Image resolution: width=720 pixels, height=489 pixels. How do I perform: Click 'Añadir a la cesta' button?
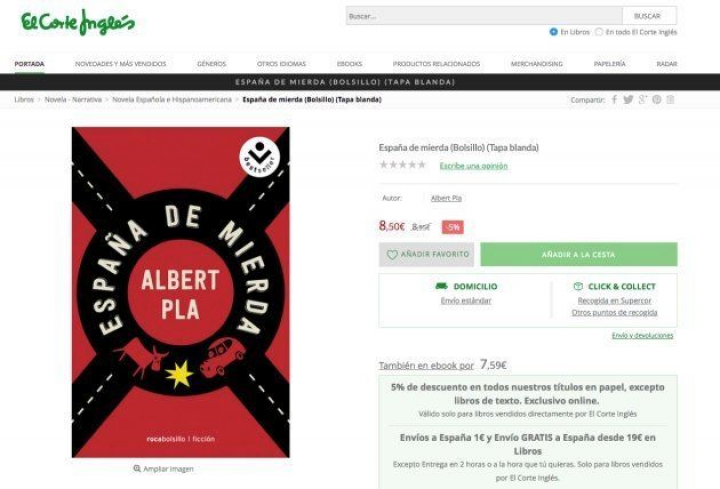[579, 254]
